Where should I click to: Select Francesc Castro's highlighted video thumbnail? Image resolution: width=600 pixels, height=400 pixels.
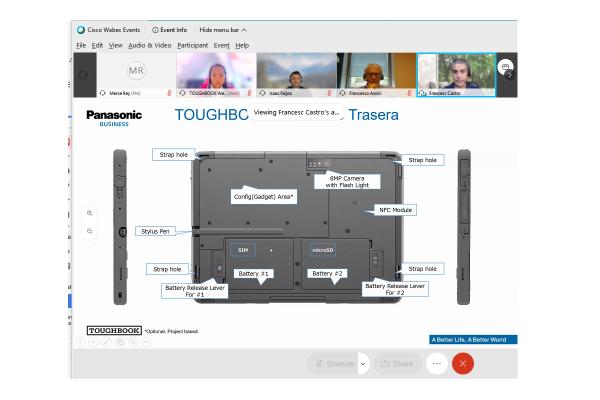(x=456, y=75)
